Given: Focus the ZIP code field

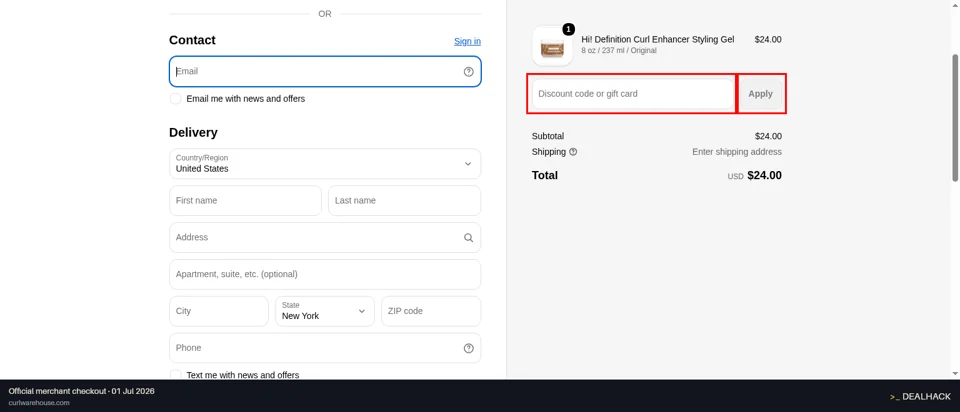Looking at the screenshot, I should (431, 311).
